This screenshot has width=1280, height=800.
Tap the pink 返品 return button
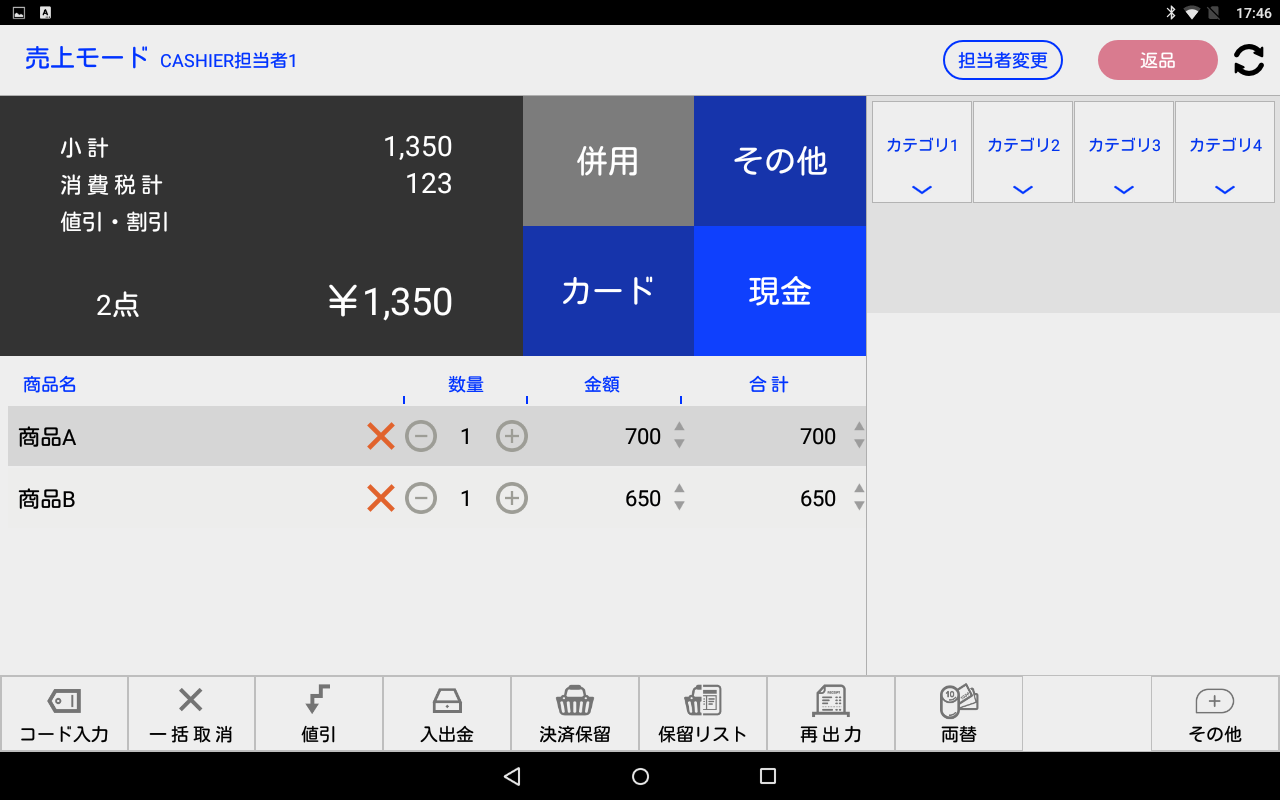point(1158,60)
